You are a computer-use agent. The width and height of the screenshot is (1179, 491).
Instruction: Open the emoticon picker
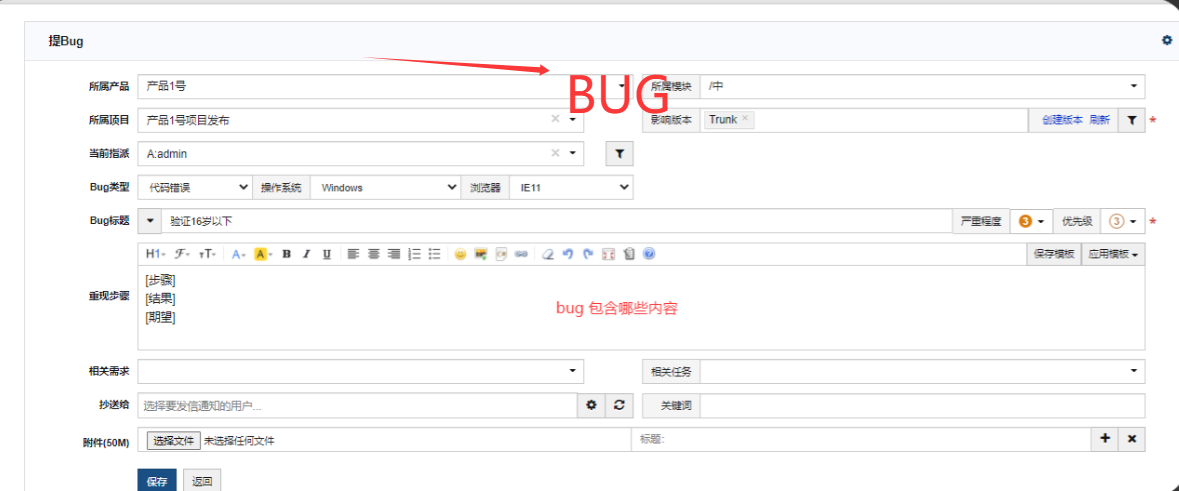pyautogui.click(x=460, y=254)
